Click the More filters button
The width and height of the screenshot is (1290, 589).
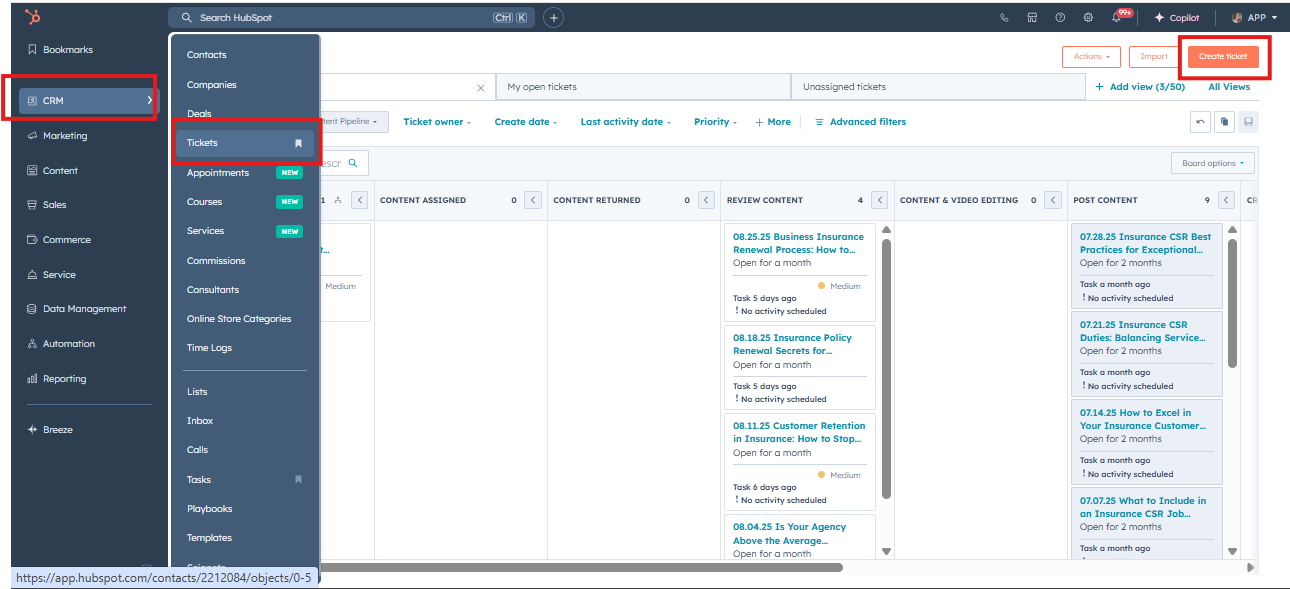pos(773,122)
